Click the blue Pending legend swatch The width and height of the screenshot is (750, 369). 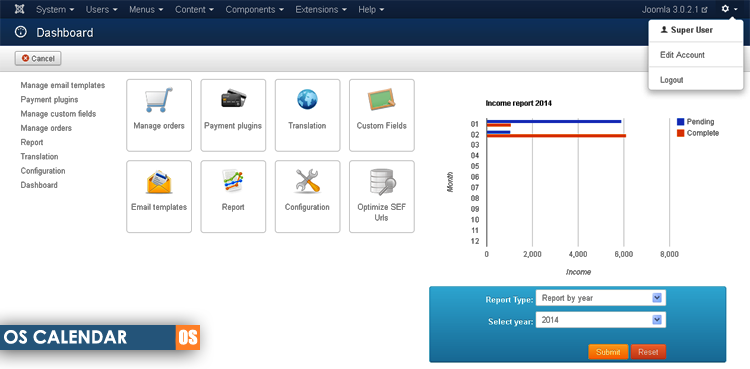point(681,122)
